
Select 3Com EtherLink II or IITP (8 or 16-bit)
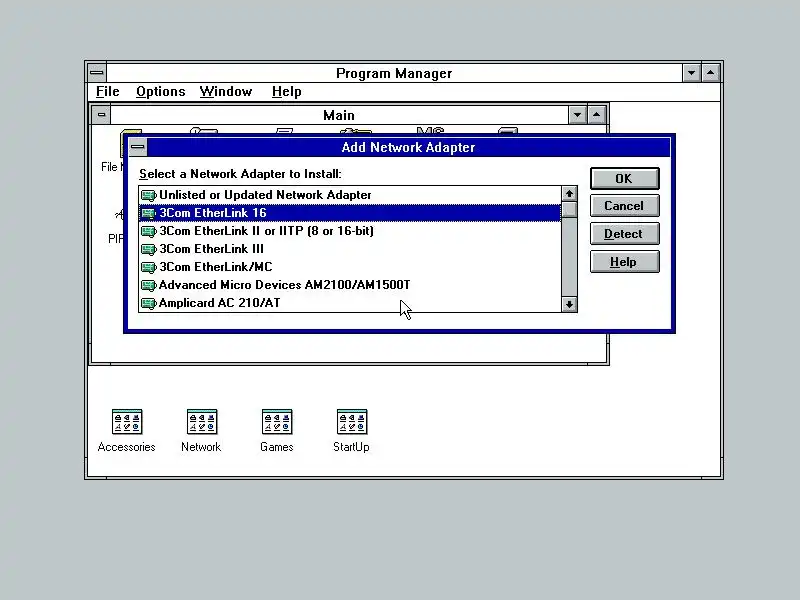349,231
